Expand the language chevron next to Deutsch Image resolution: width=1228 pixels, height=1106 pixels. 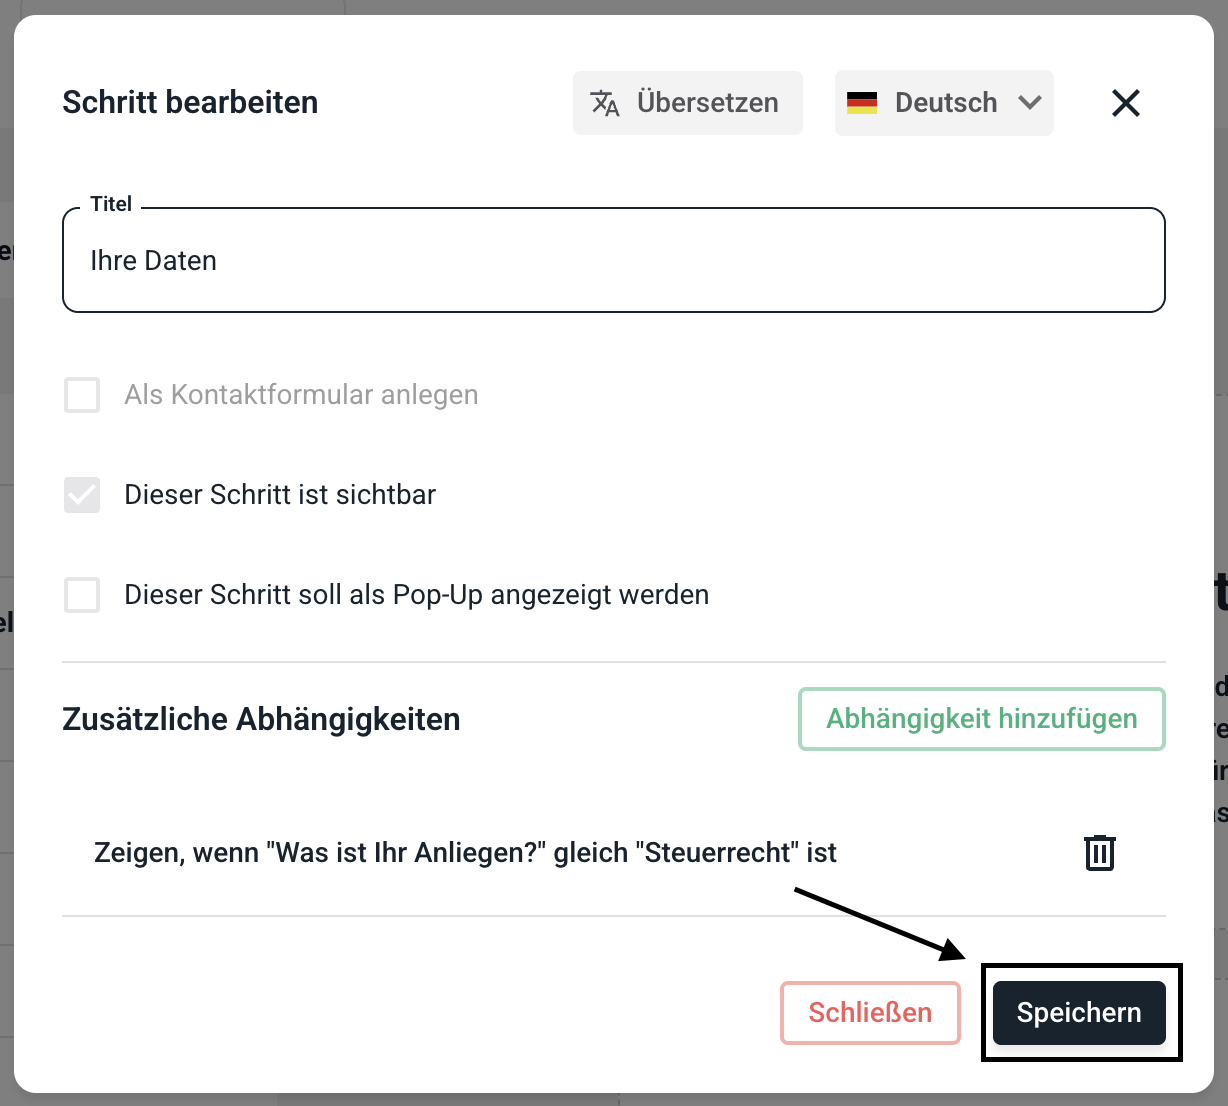point(1030,103)
